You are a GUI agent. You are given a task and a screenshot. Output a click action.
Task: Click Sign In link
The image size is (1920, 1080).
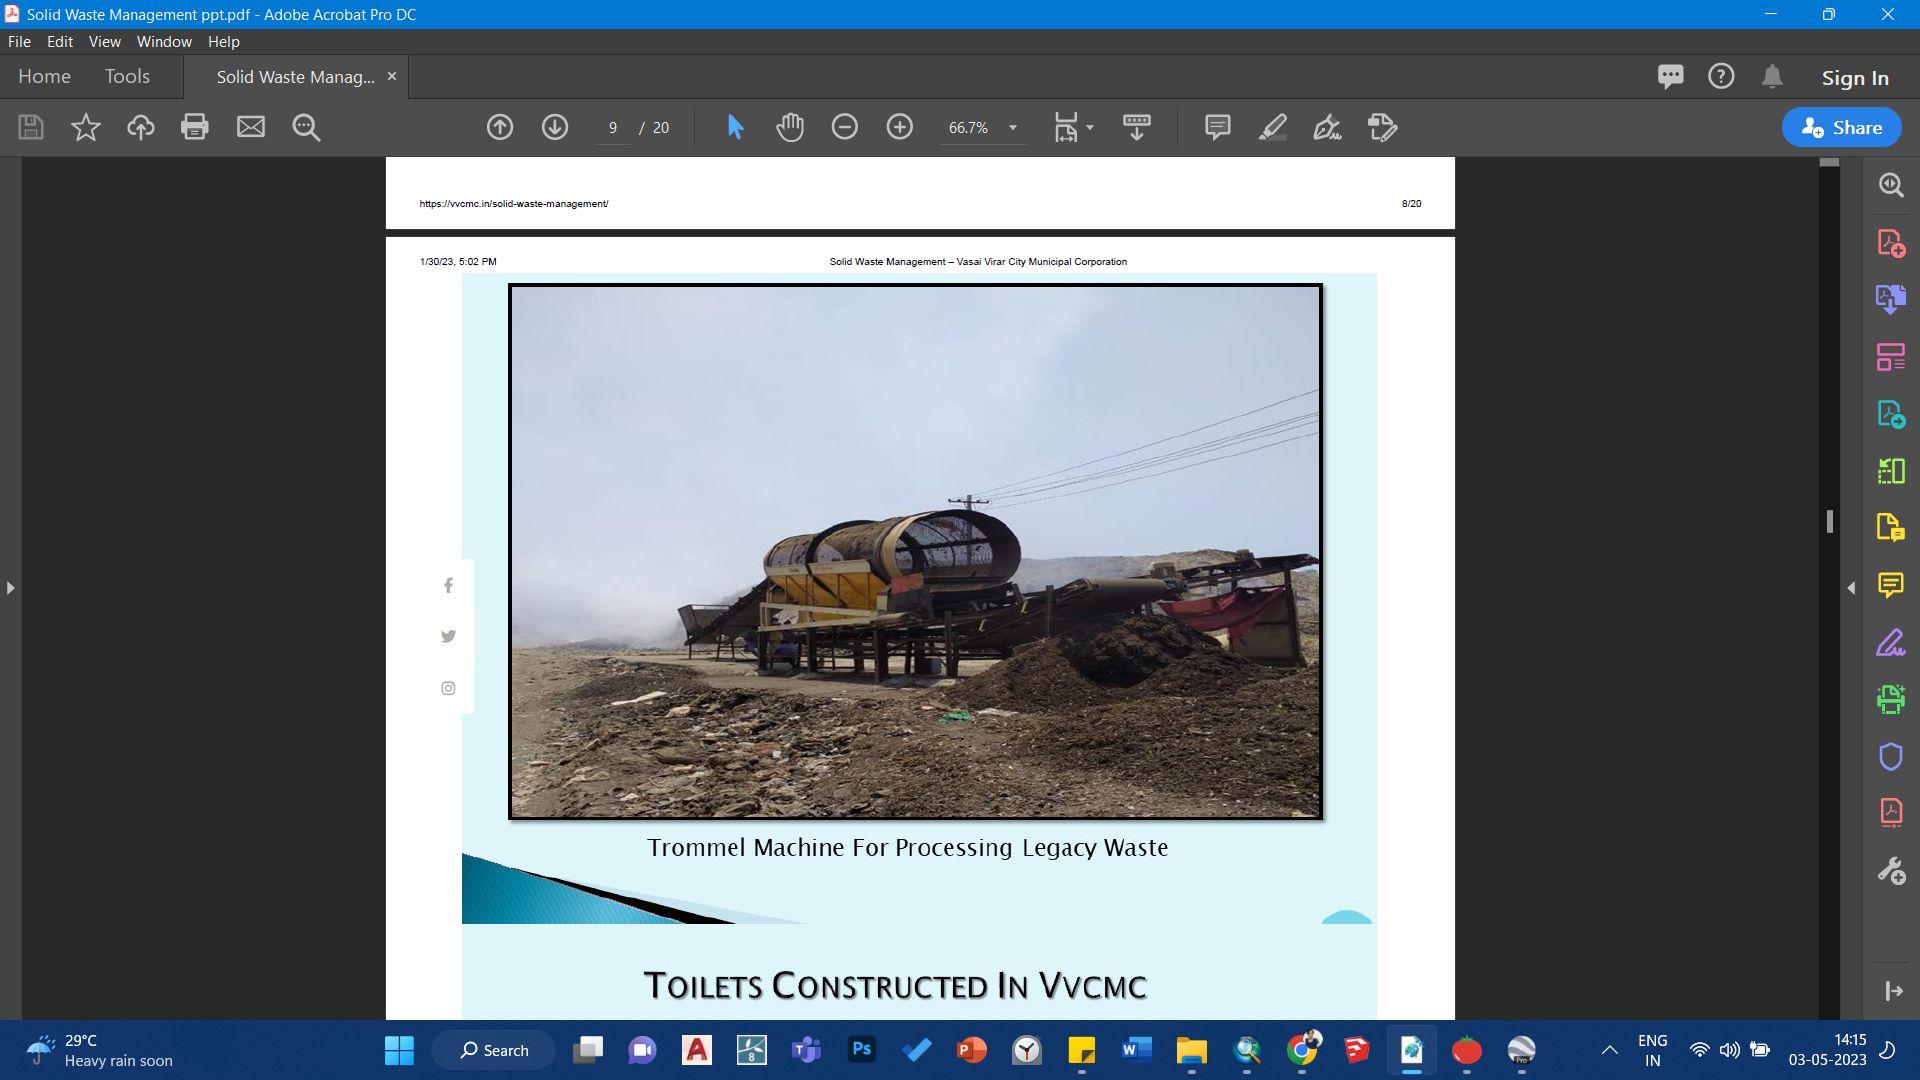(1854, 78)
